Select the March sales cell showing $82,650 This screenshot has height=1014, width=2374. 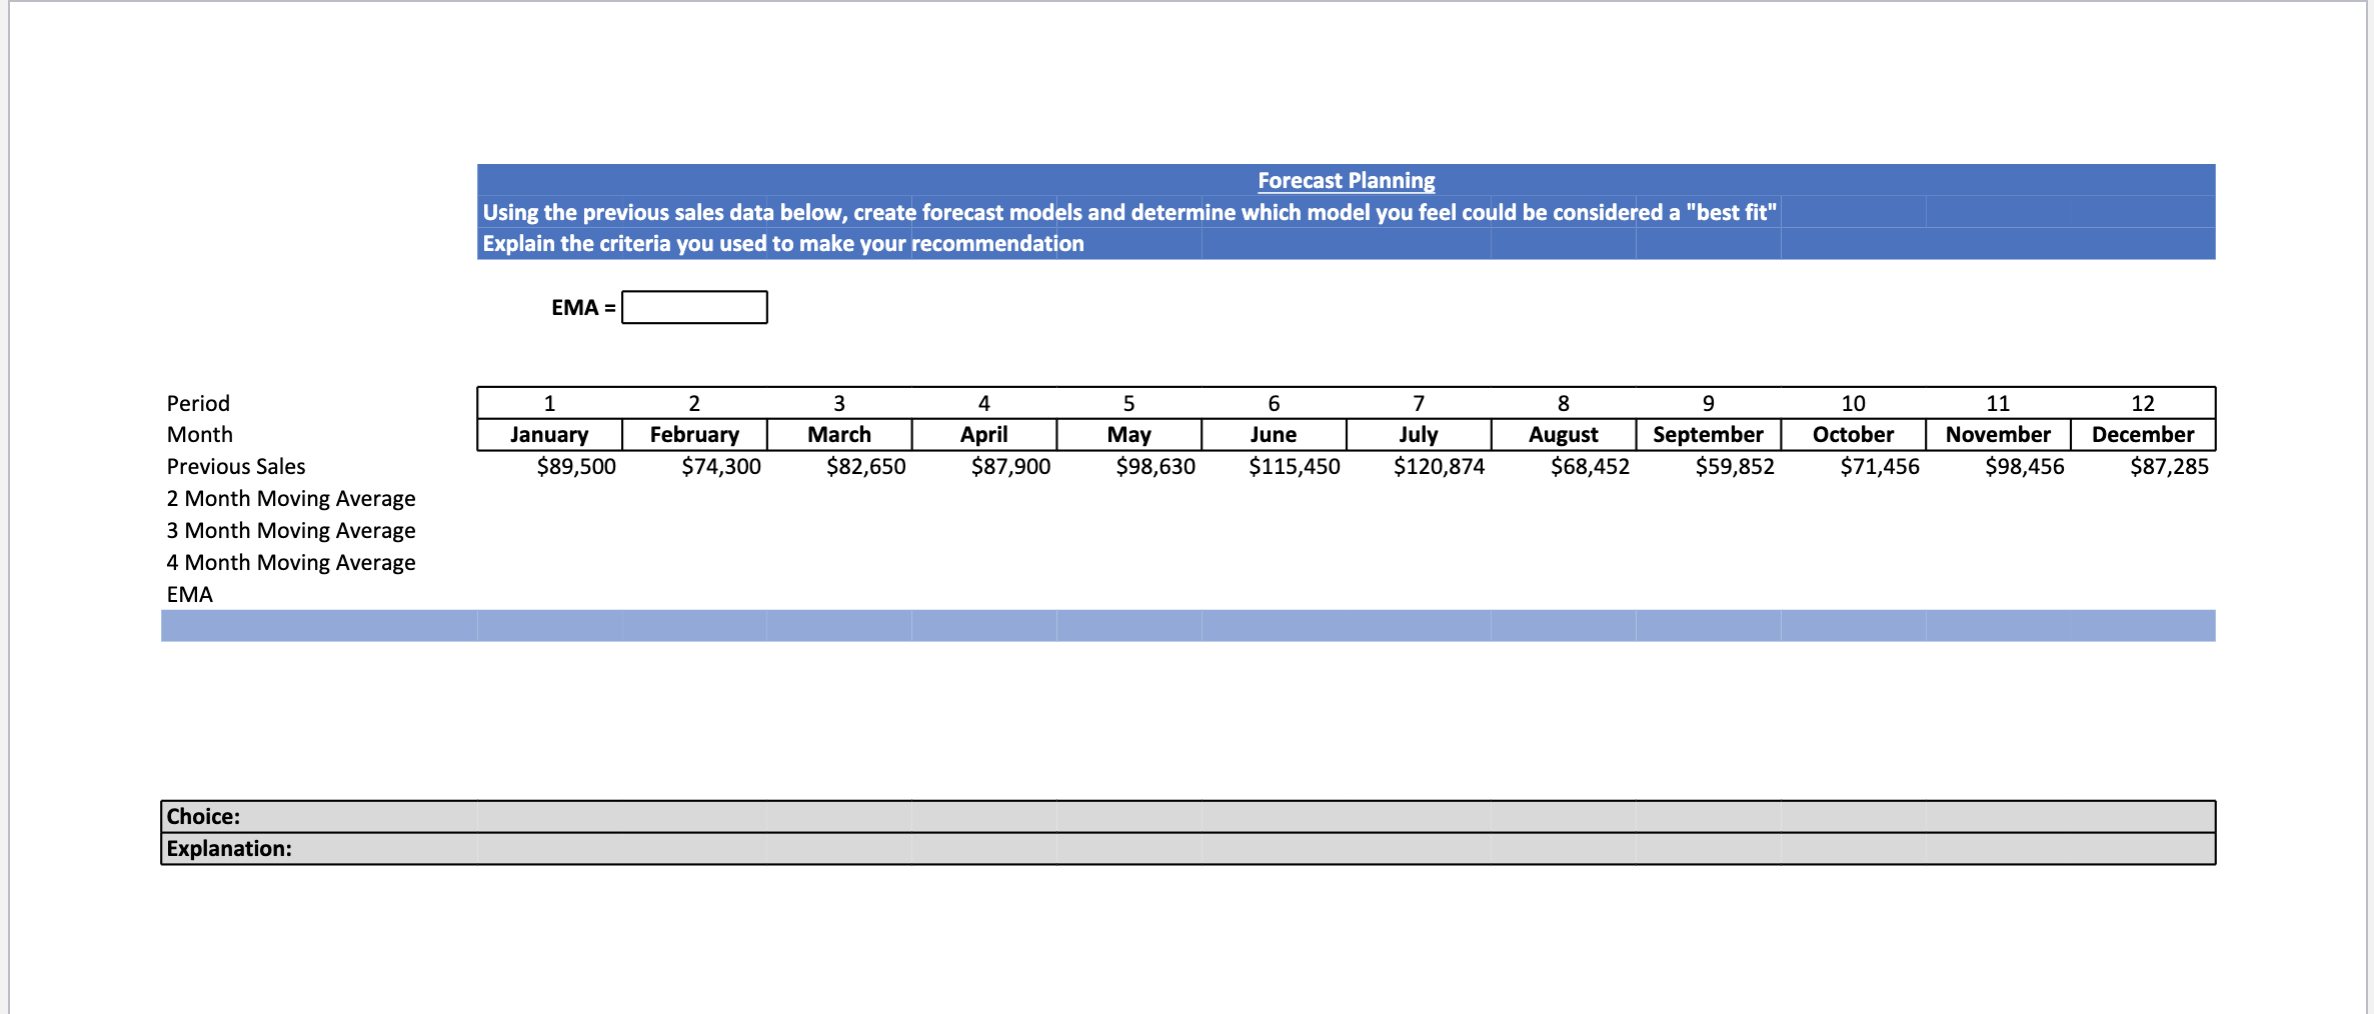pos(867,466)
